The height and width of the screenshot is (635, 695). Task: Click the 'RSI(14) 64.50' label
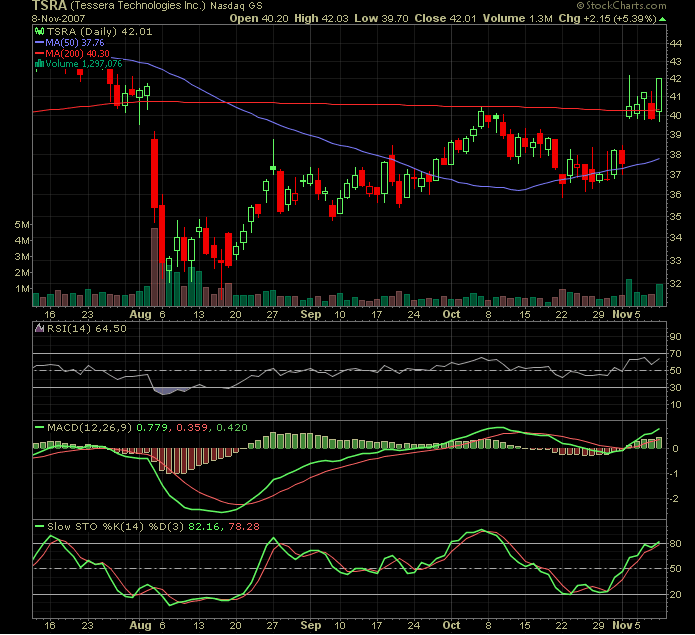(86, 328)
